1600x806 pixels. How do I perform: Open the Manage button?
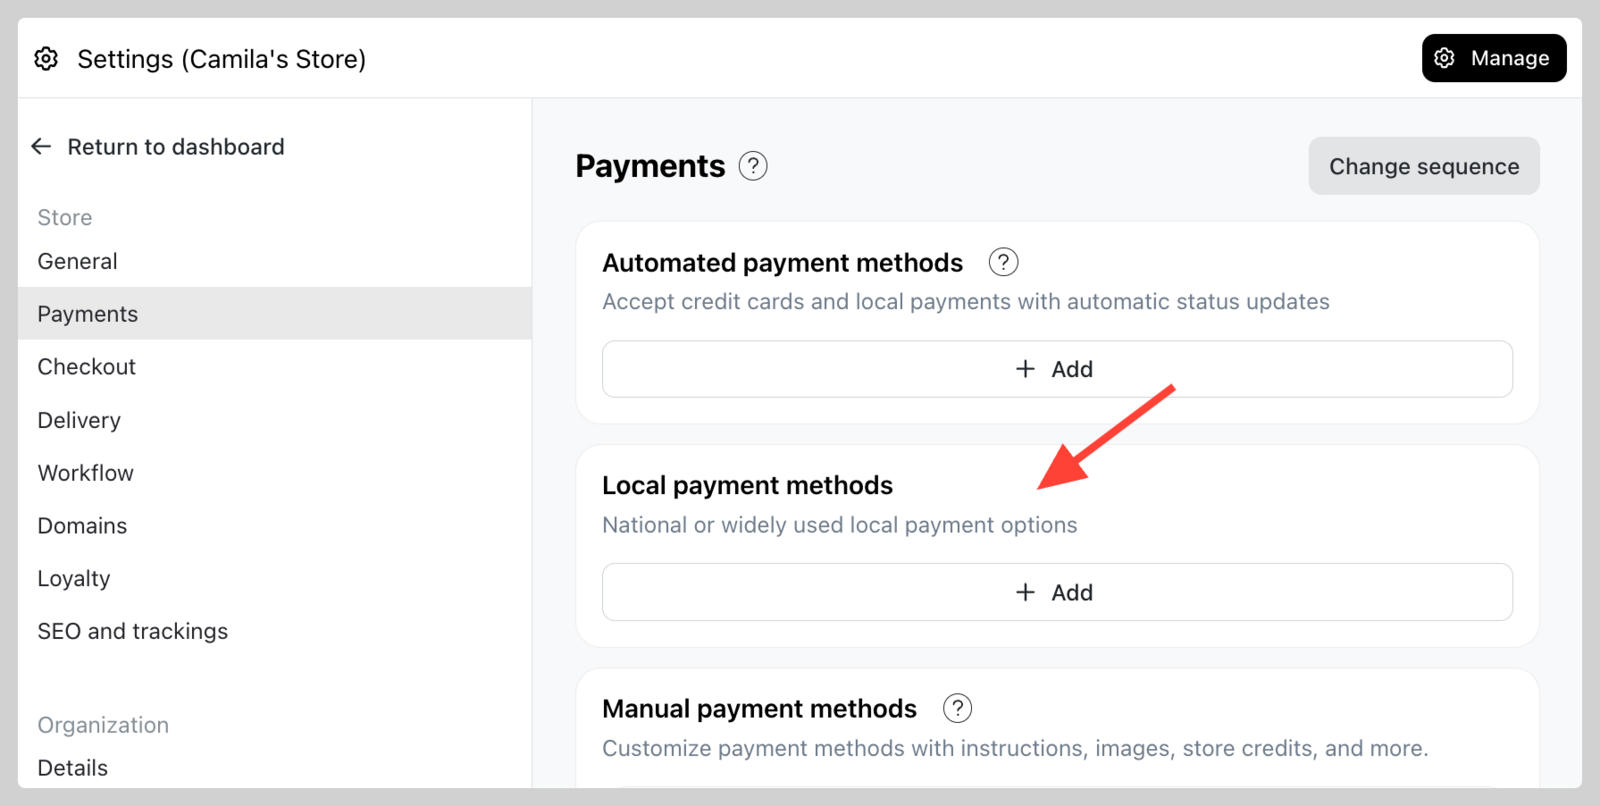tap(1494, 58)
